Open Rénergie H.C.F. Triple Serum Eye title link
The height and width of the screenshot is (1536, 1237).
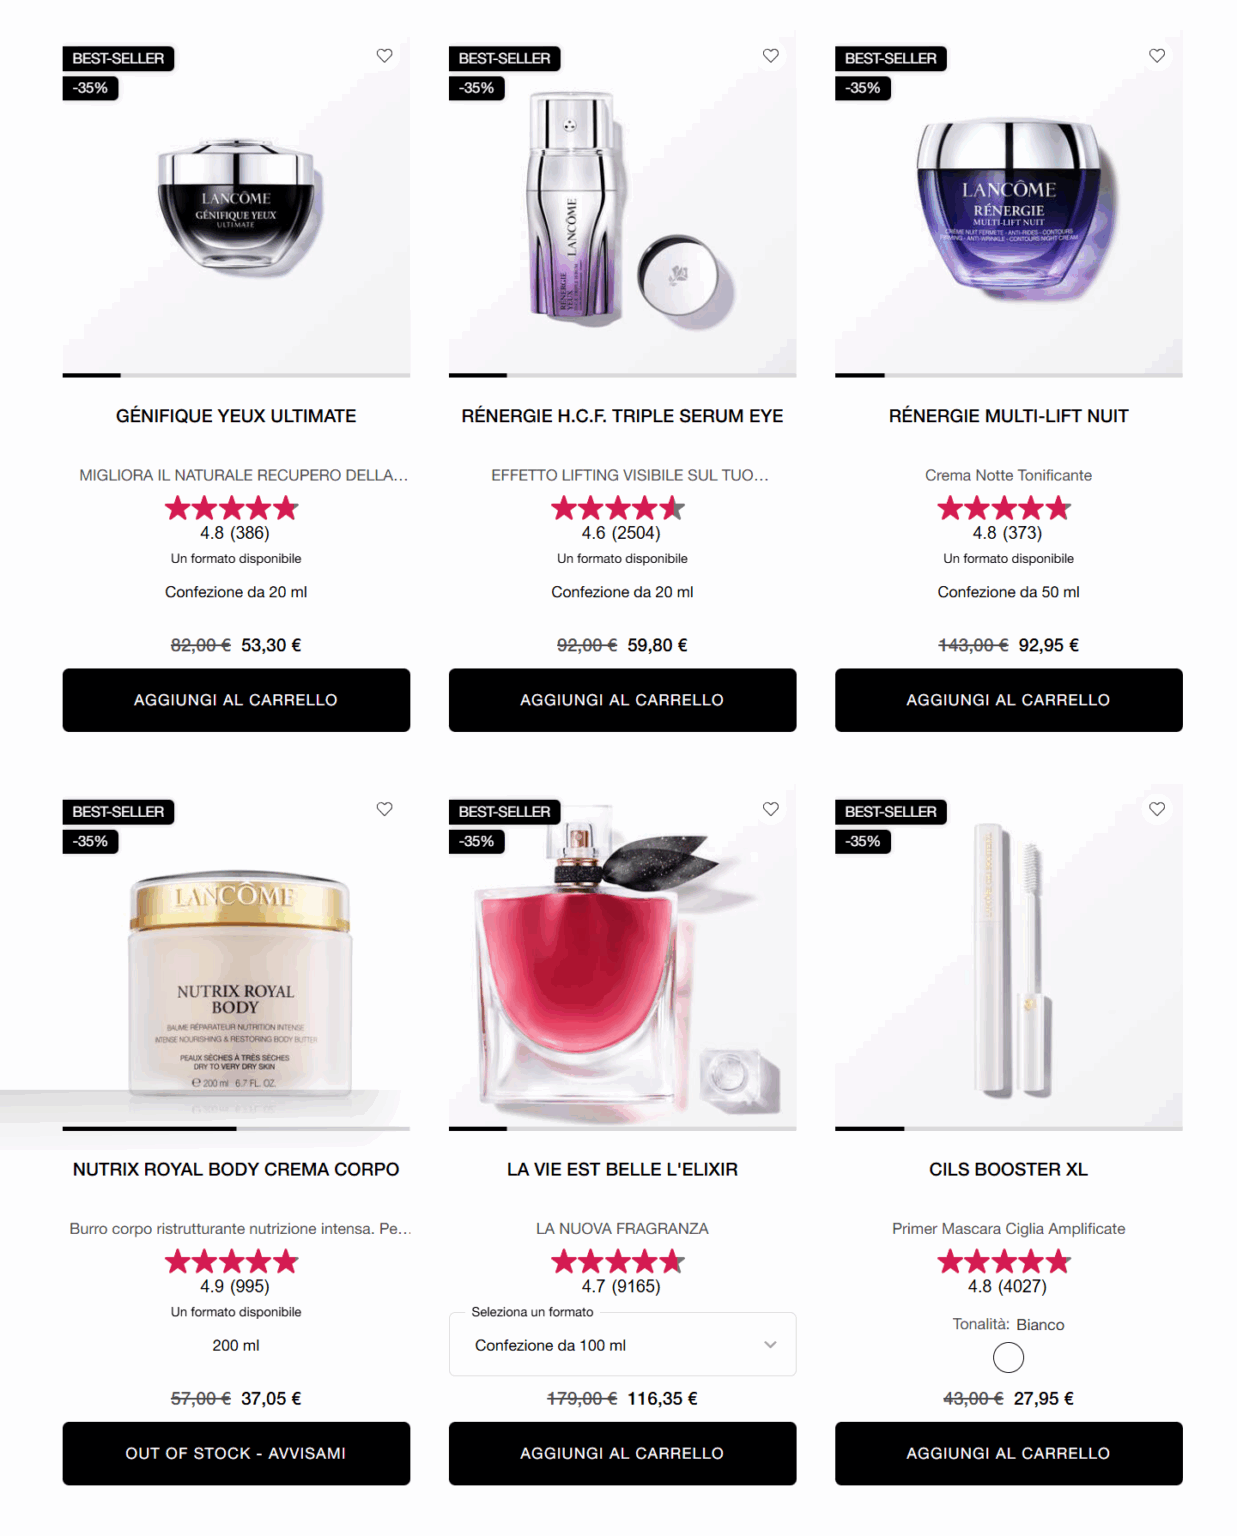click(622, 416)
